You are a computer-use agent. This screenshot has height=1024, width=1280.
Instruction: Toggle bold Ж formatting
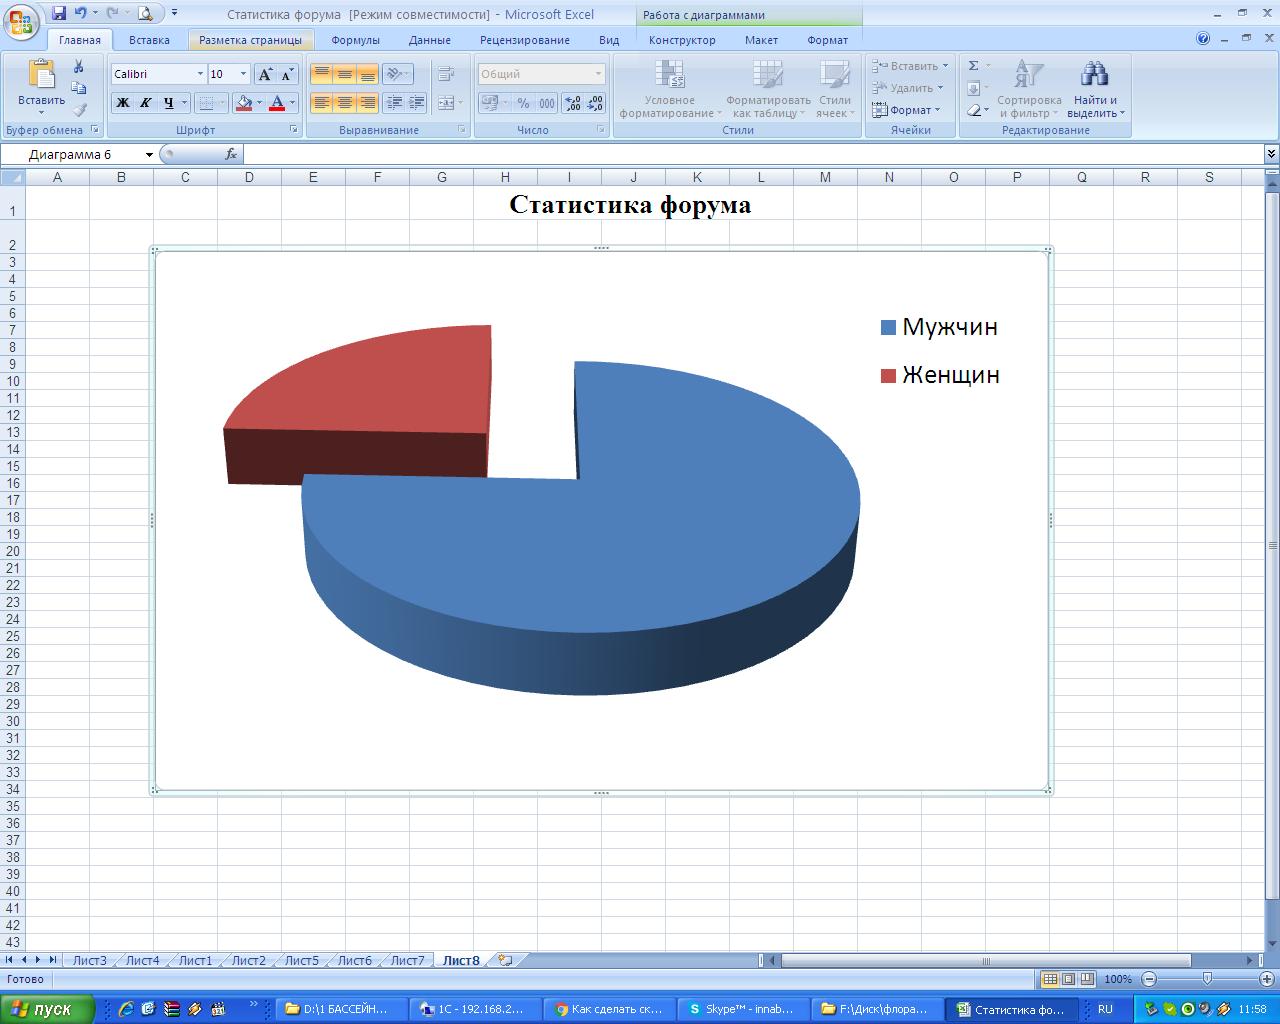point(123,102)
